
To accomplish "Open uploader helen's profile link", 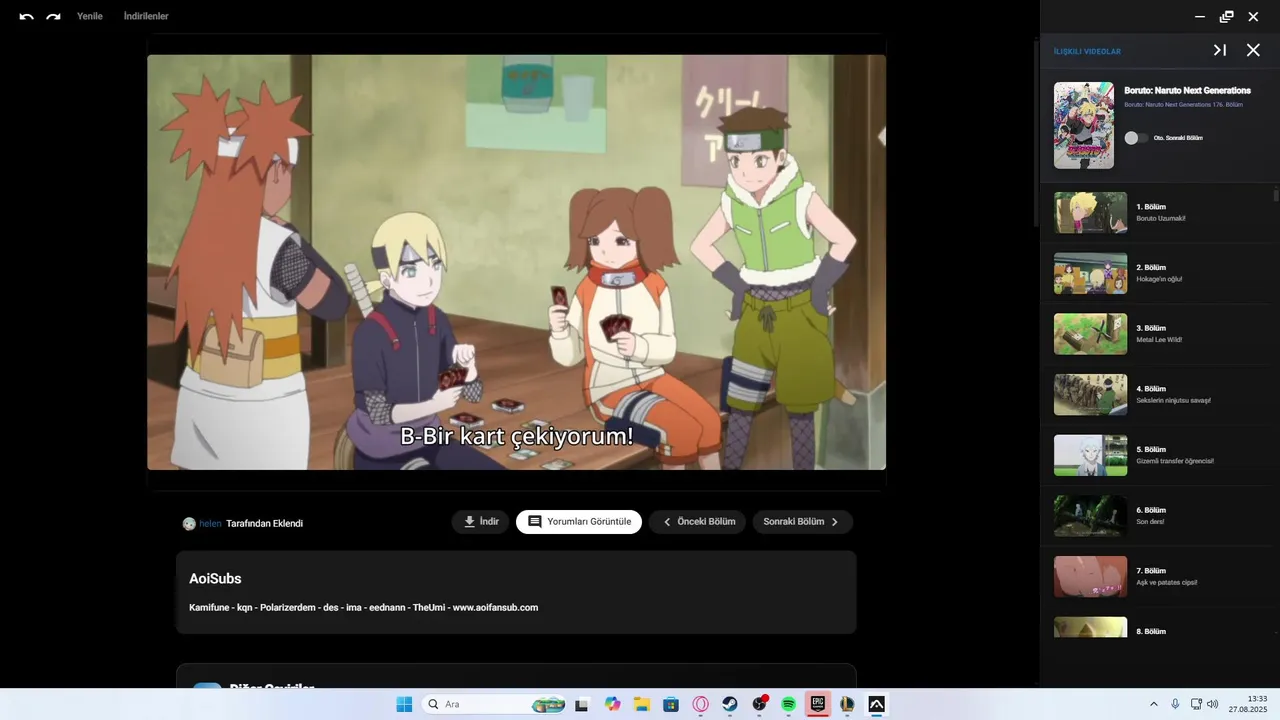I will pos(210,523).
